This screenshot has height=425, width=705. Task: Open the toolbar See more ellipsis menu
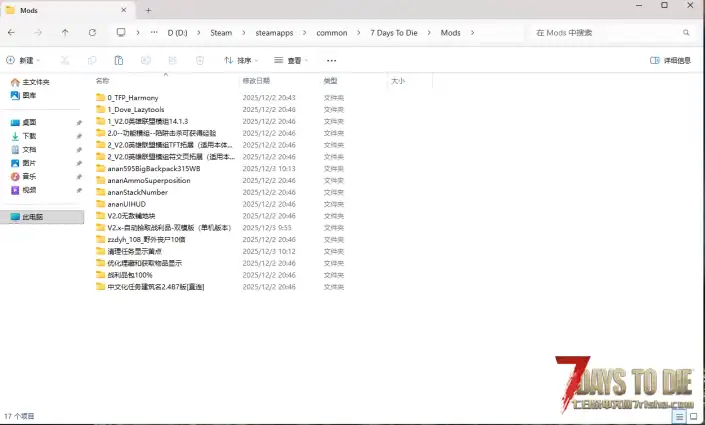[331, 60]
